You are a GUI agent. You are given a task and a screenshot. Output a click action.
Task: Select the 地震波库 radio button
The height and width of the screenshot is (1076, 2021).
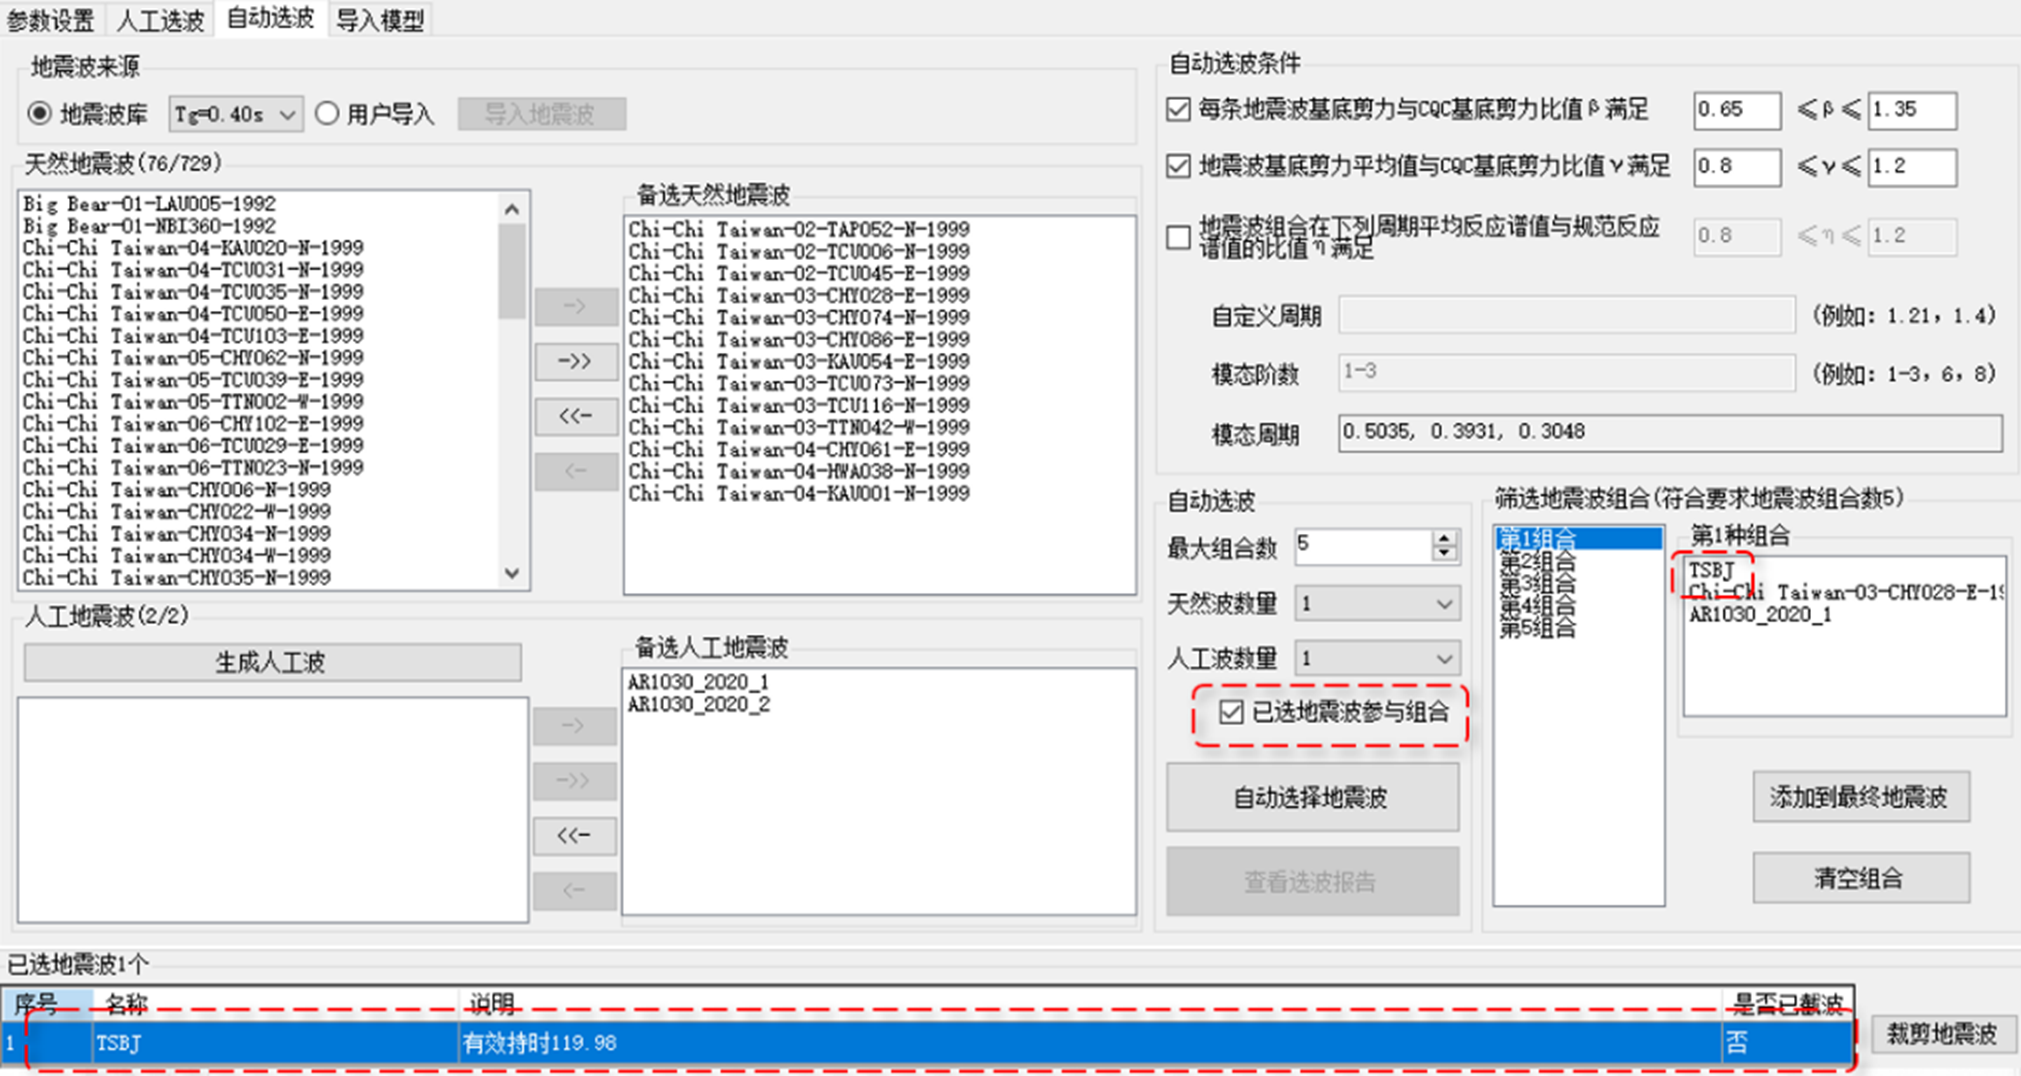[x=40, y=114]
